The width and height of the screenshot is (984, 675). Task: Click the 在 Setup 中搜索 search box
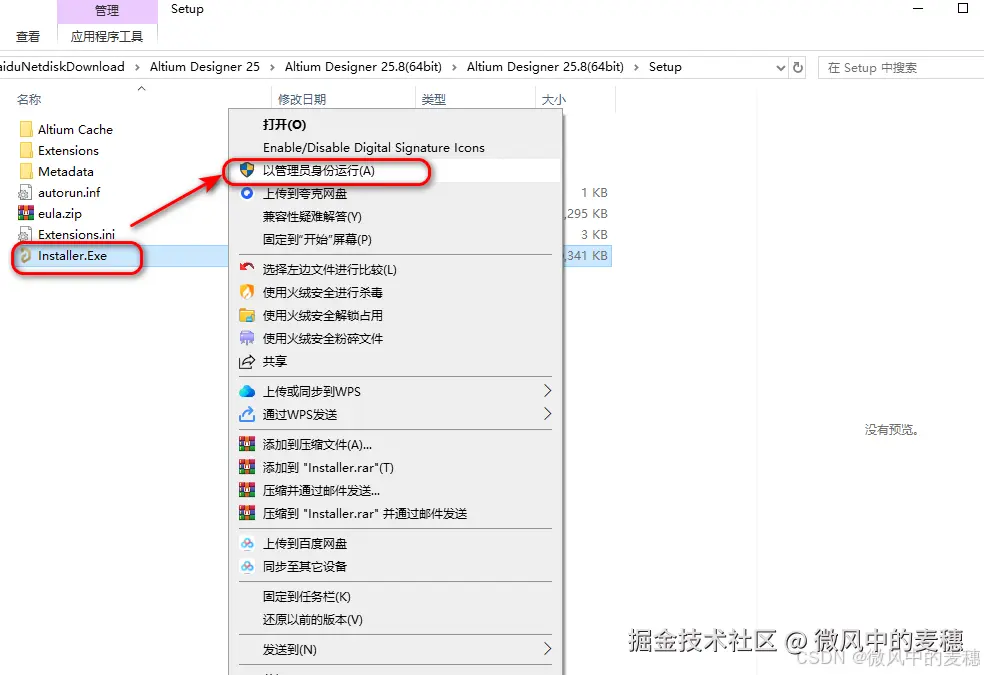click(901, 68)
